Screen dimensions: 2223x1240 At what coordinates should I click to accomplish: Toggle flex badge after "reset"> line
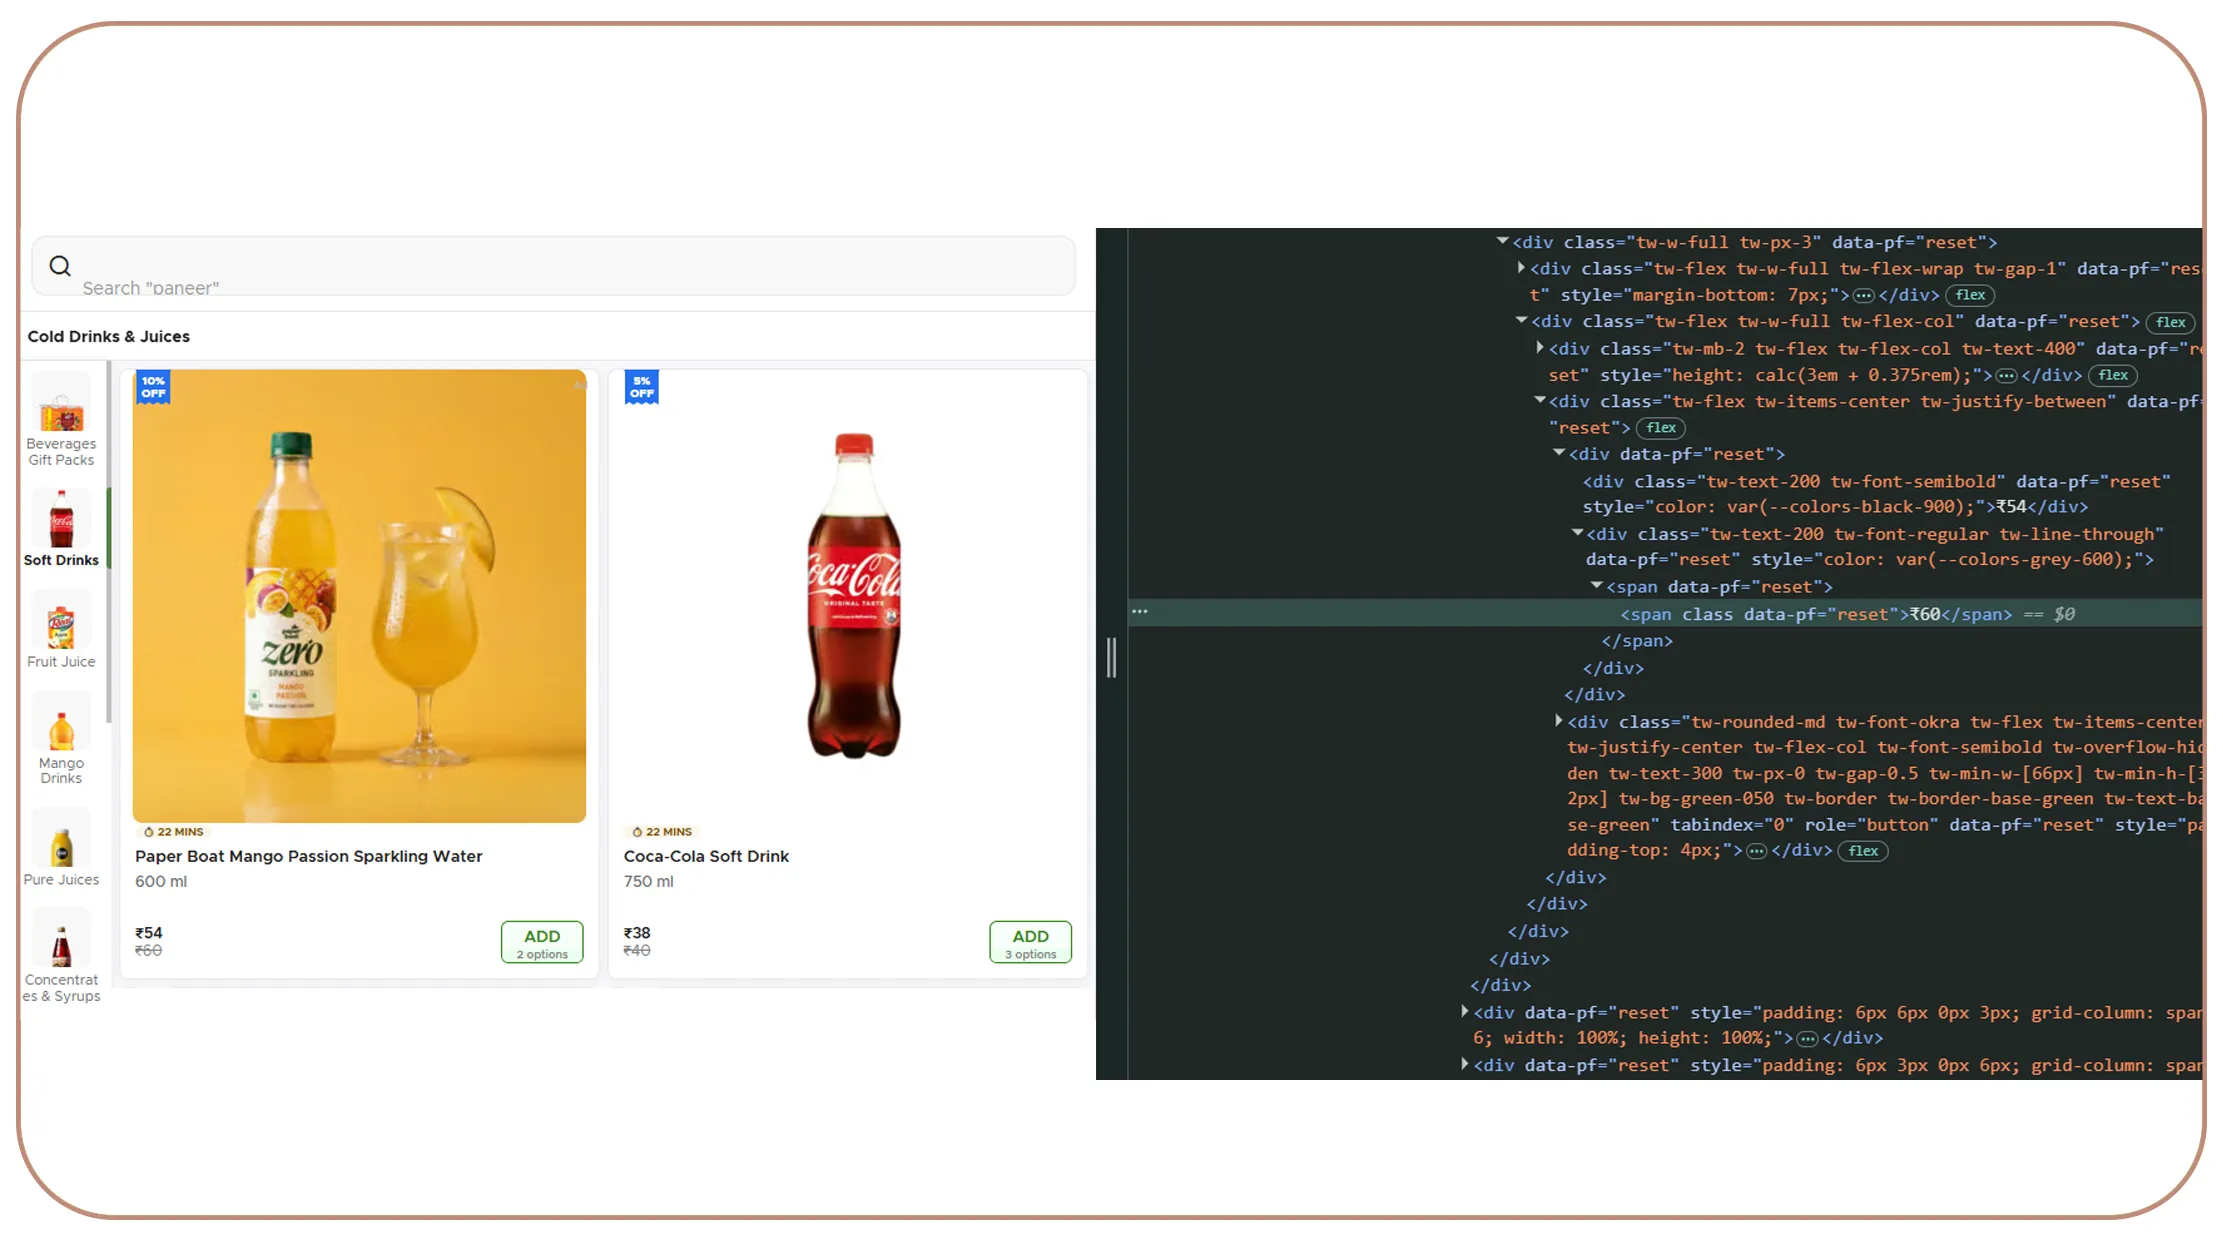[1661, 428]
